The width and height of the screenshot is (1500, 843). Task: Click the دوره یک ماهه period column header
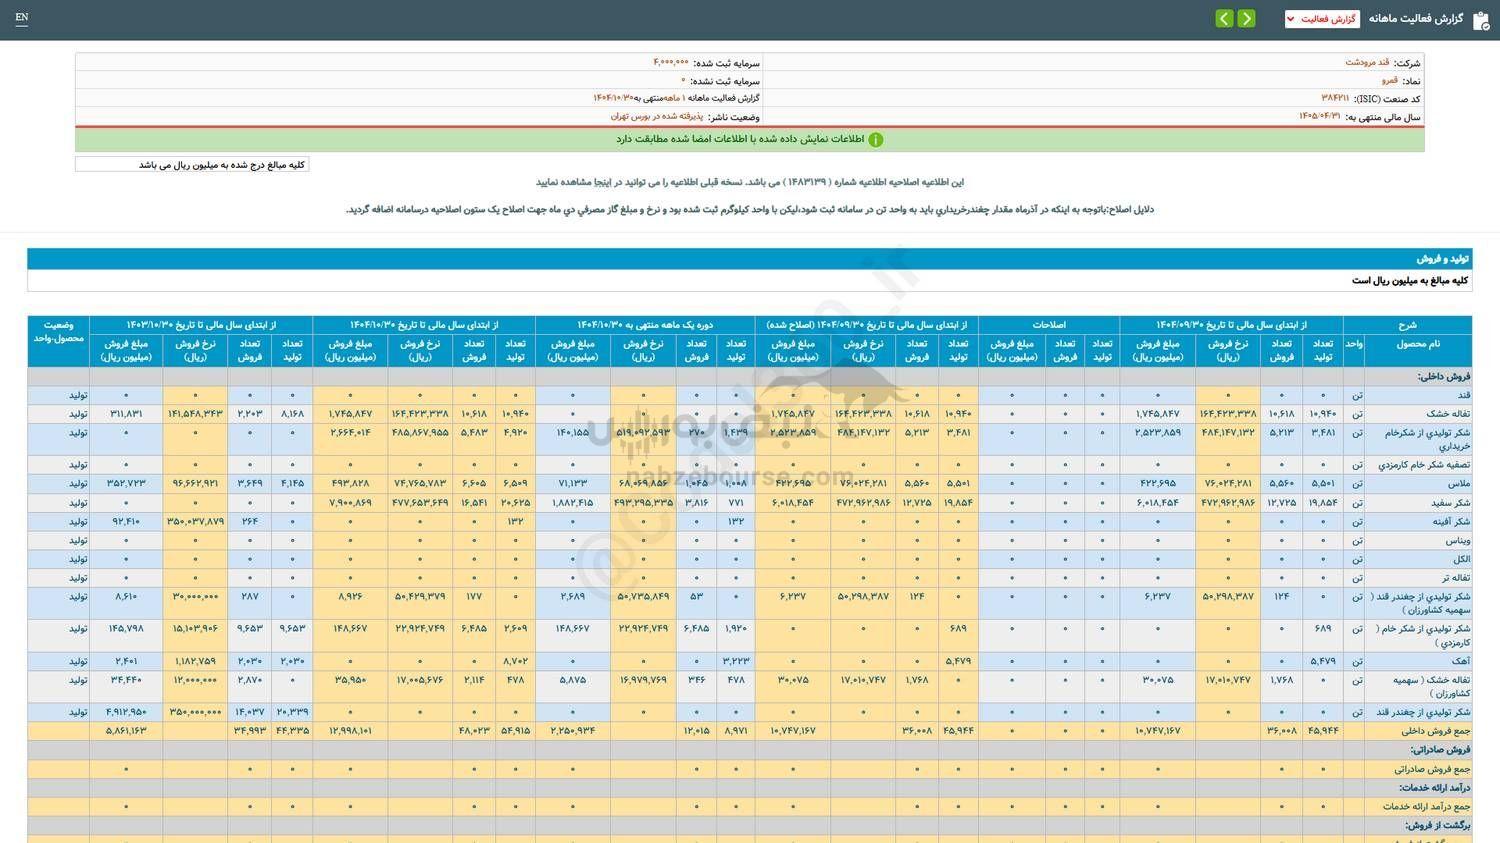tap(645, 325)
